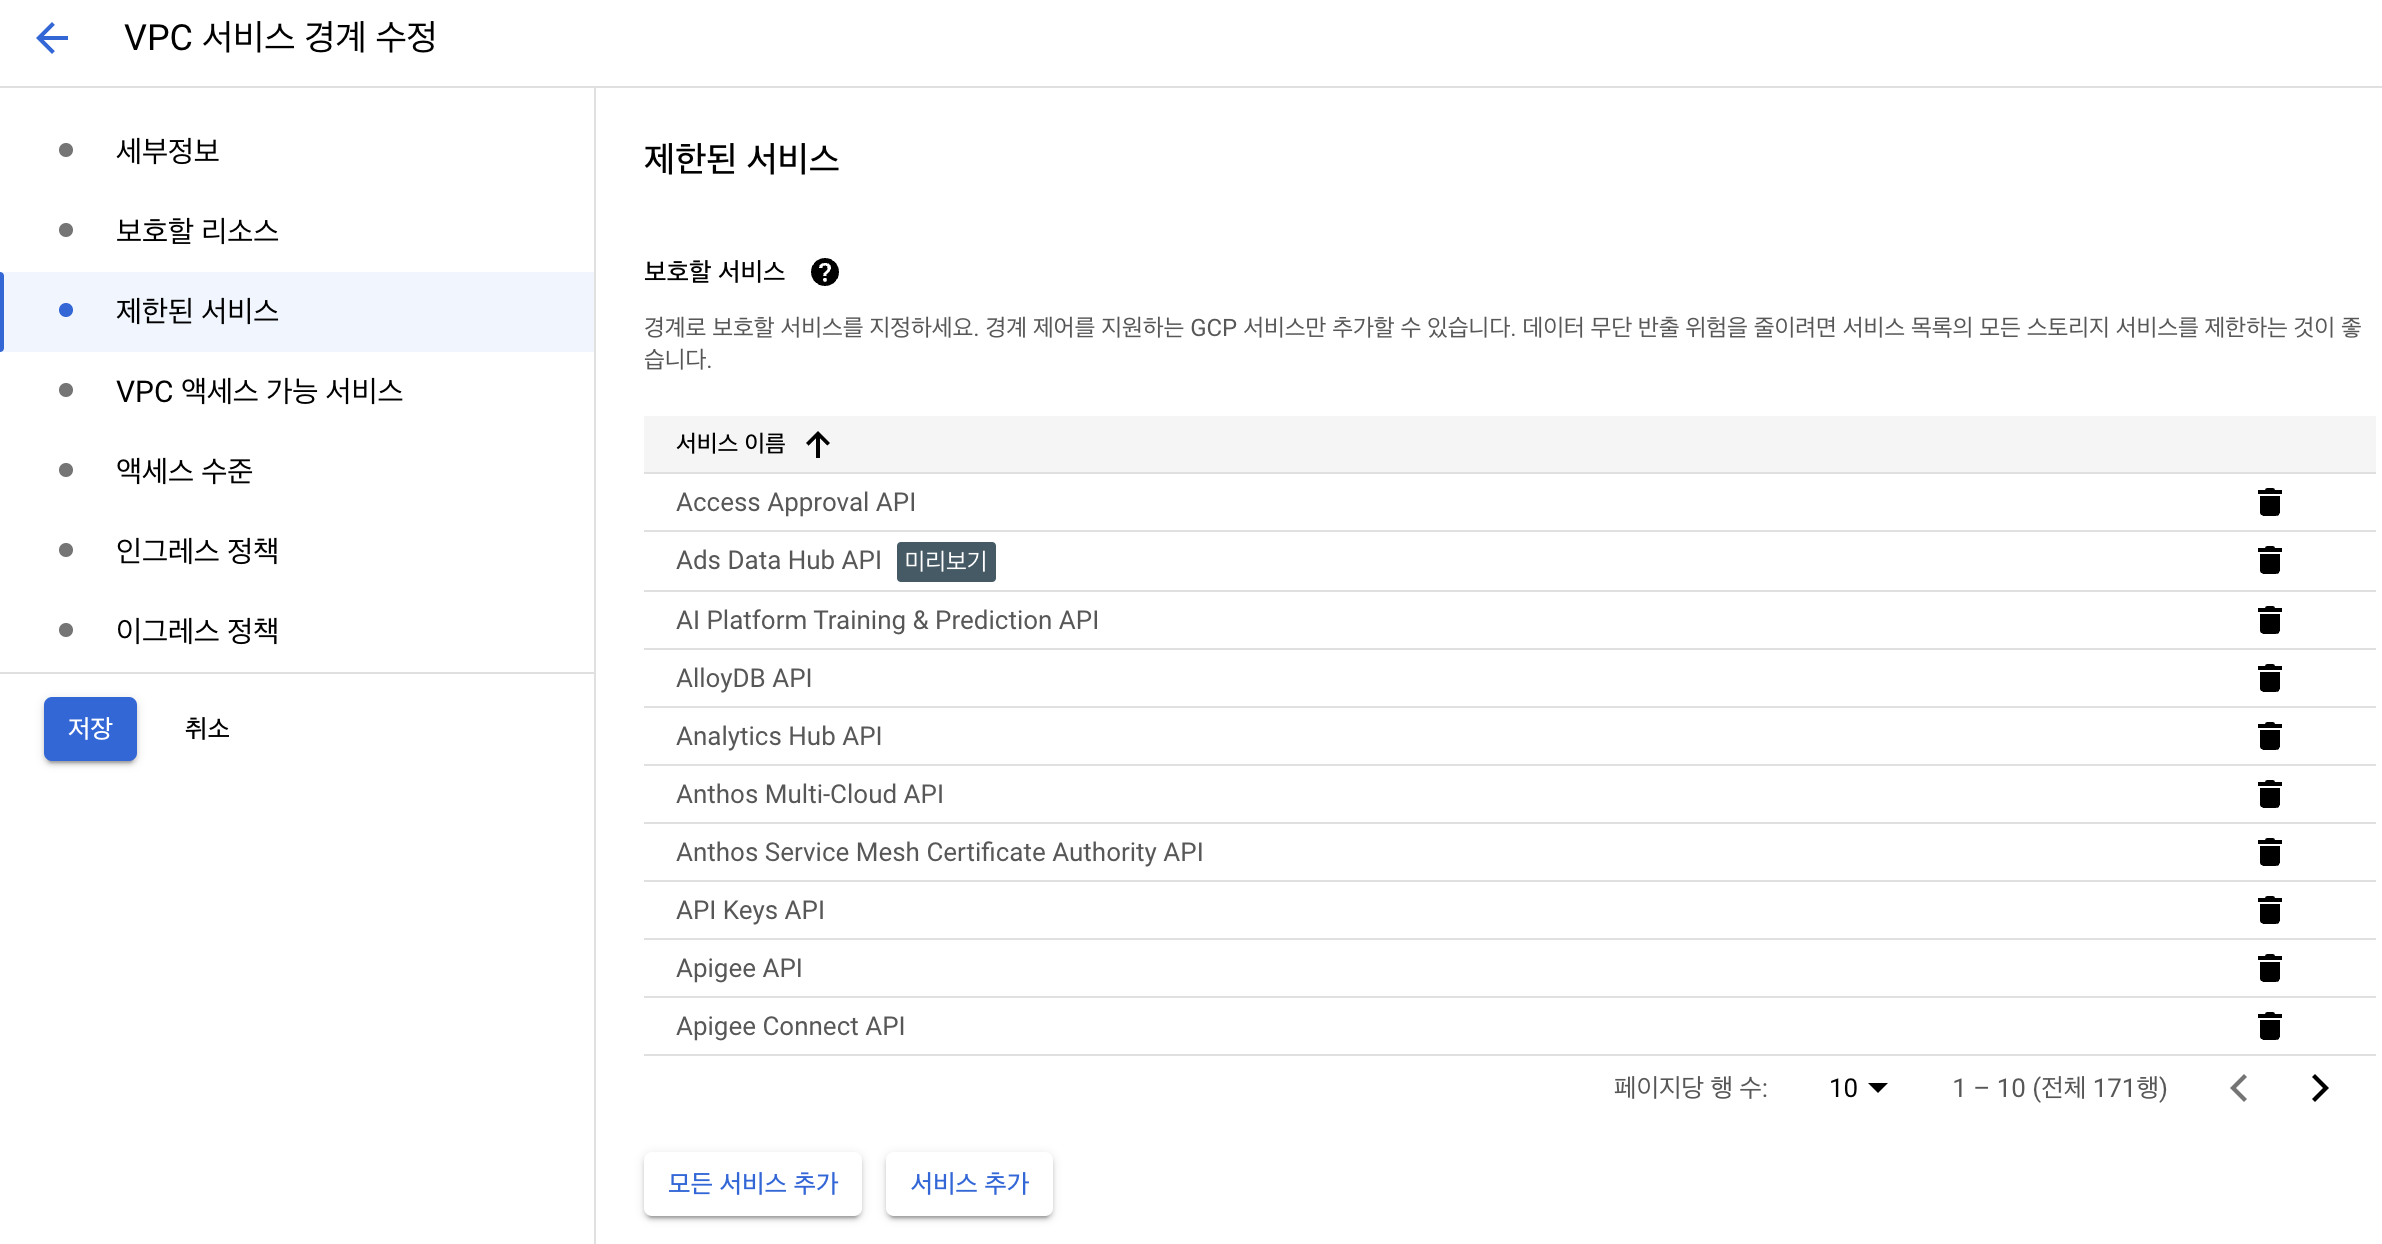The width and height of the screenshot is (2382, 1244).
Task: Click the 서비스 추가 button
Action: coord(969,1184)
